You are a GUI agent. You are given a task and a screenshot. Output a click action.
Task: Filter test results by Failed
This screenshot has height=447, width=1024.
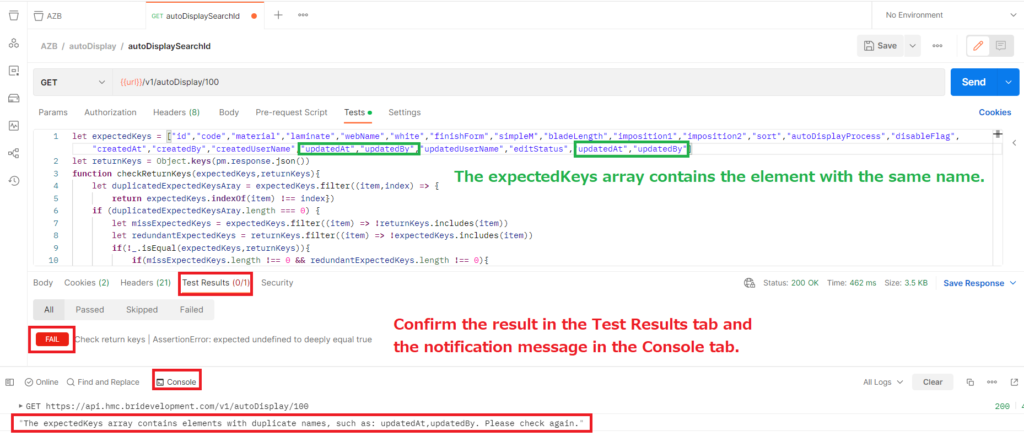[x=191, y=310]
